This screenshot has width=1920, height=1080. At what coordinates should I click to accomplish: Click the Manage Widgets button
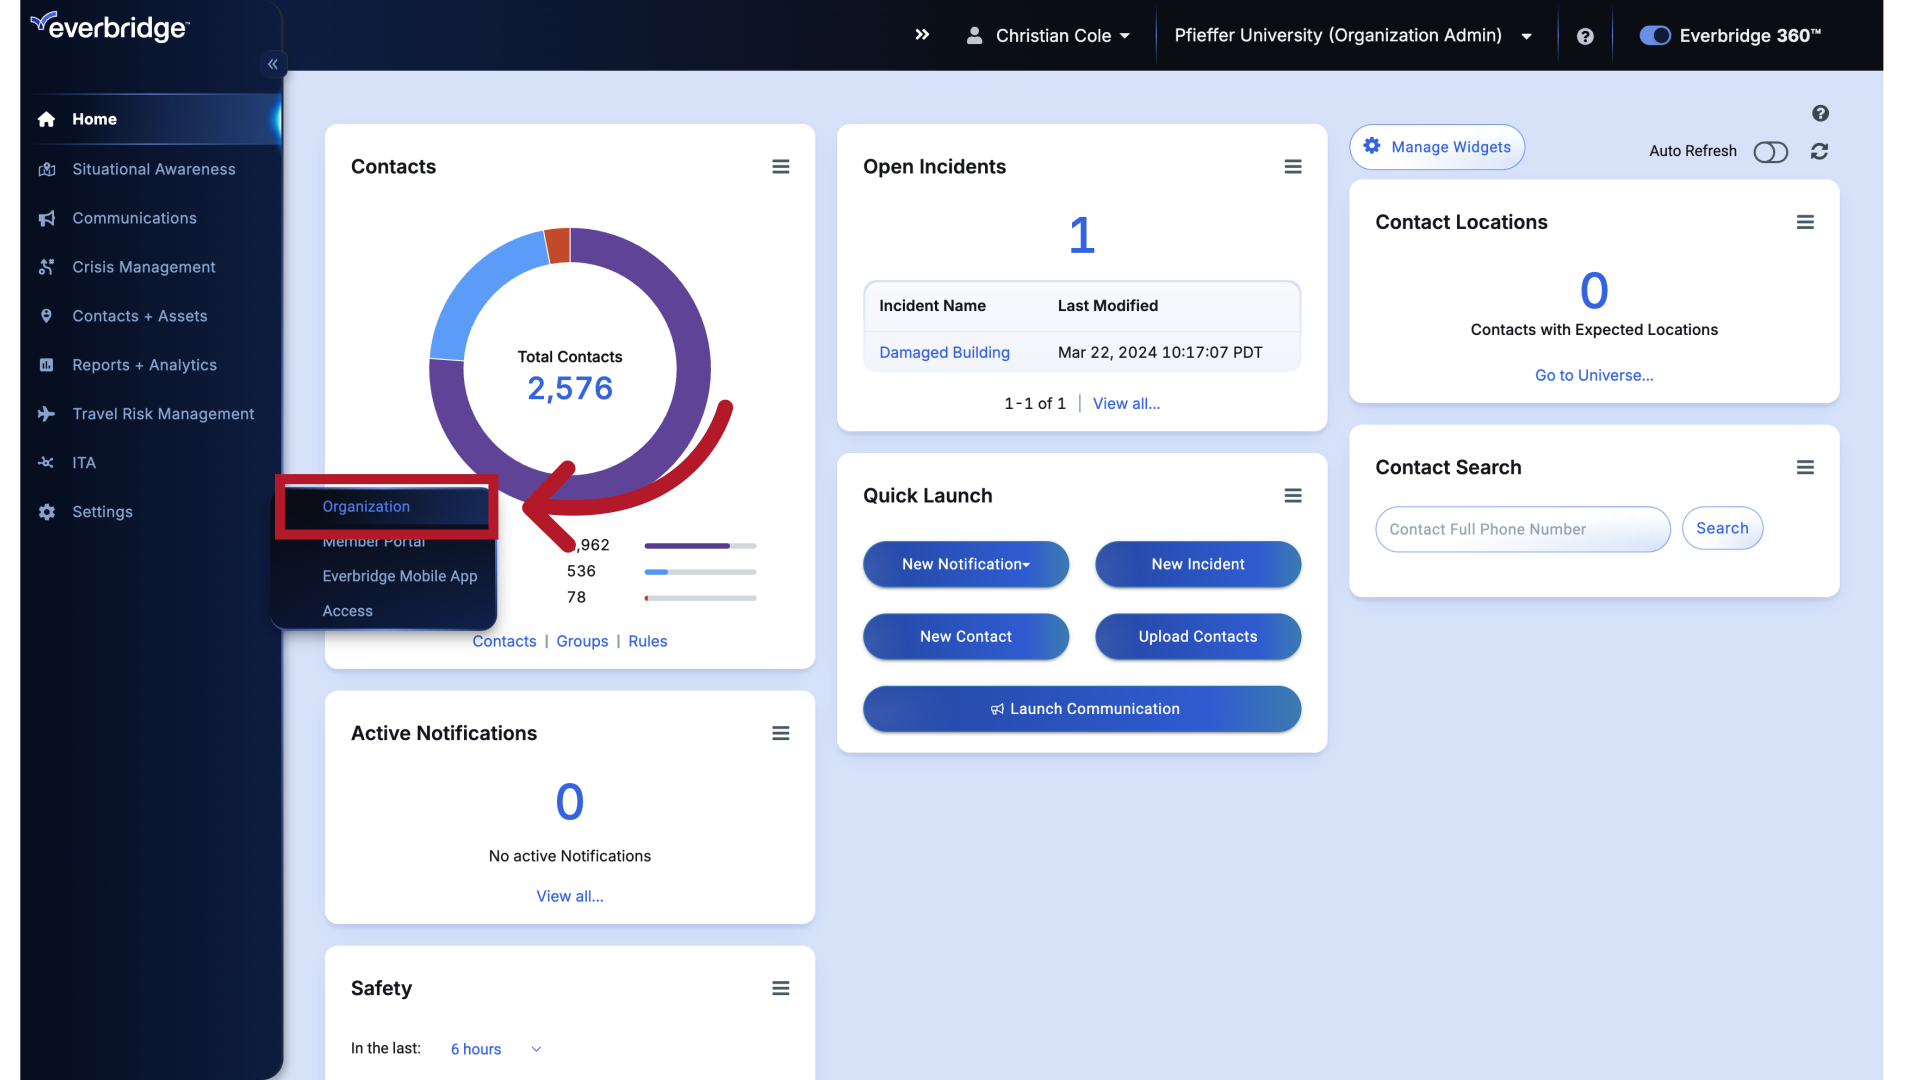(1437, 147)
